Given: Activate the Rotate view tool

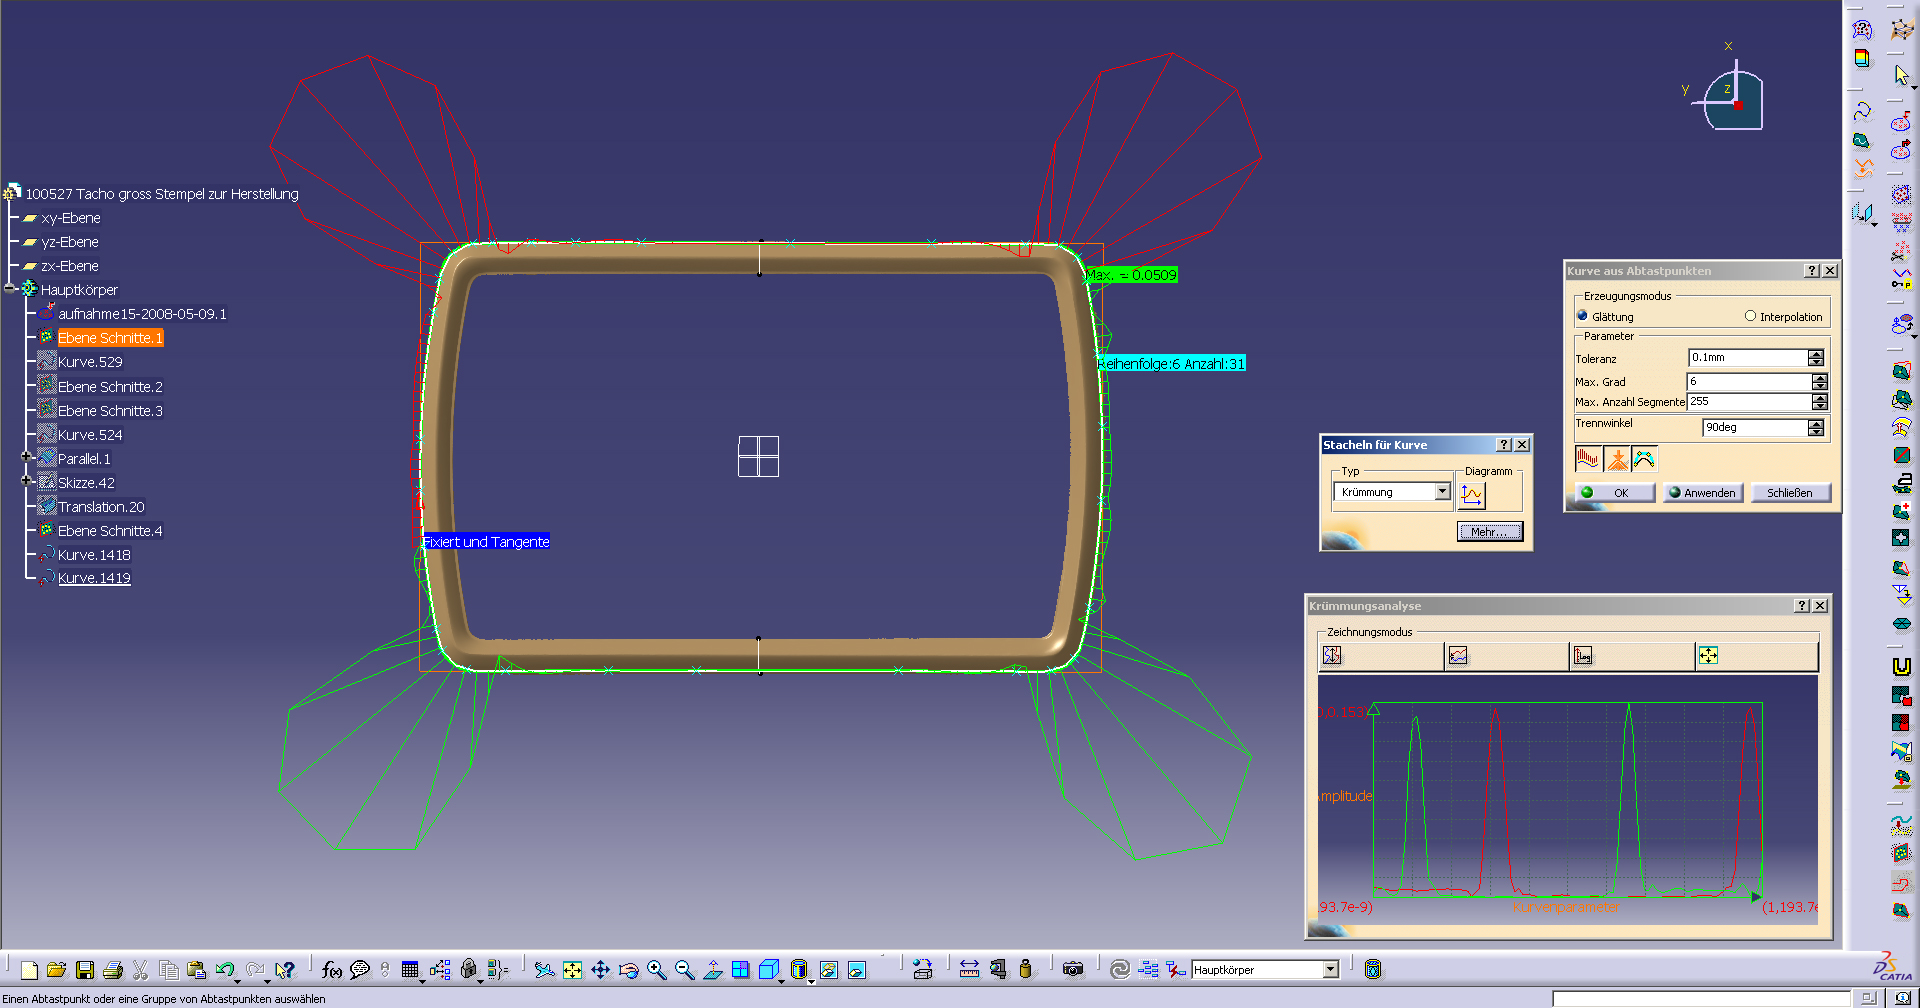Looking at the screenshot, I should (628, 970).
